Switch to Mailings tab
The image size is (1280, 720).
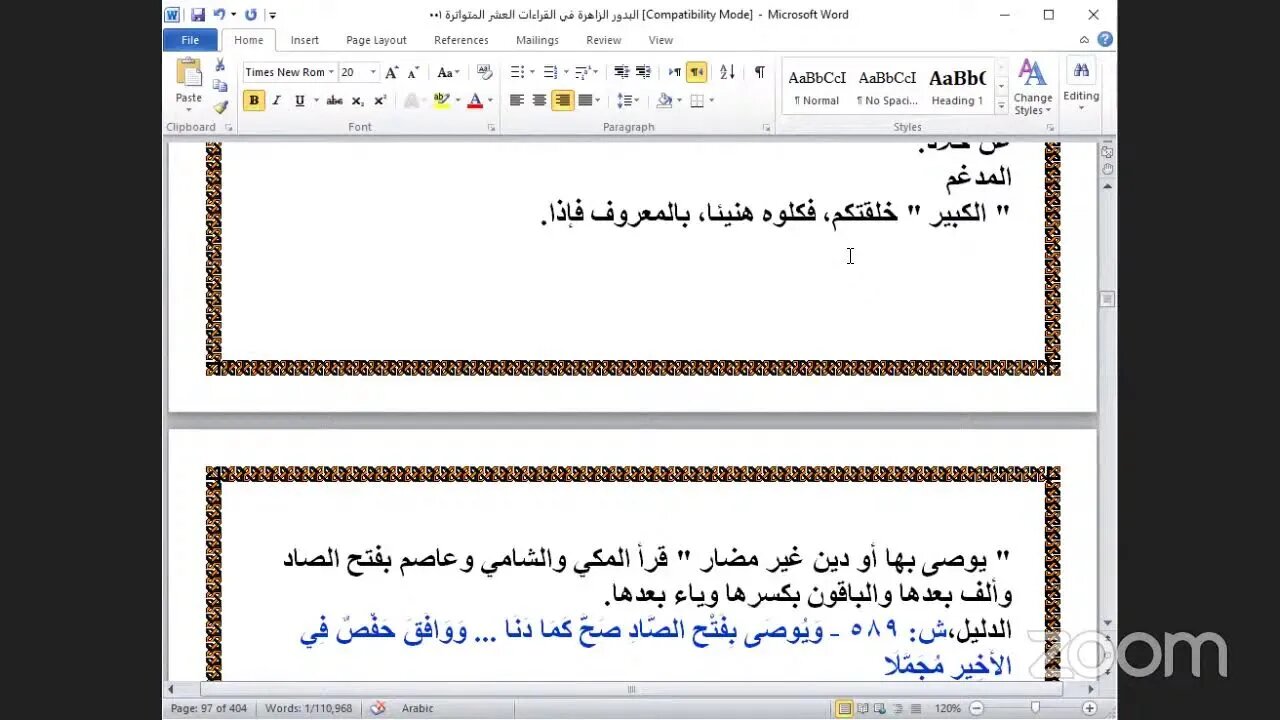pyautogui.click(x=537, y=40)
